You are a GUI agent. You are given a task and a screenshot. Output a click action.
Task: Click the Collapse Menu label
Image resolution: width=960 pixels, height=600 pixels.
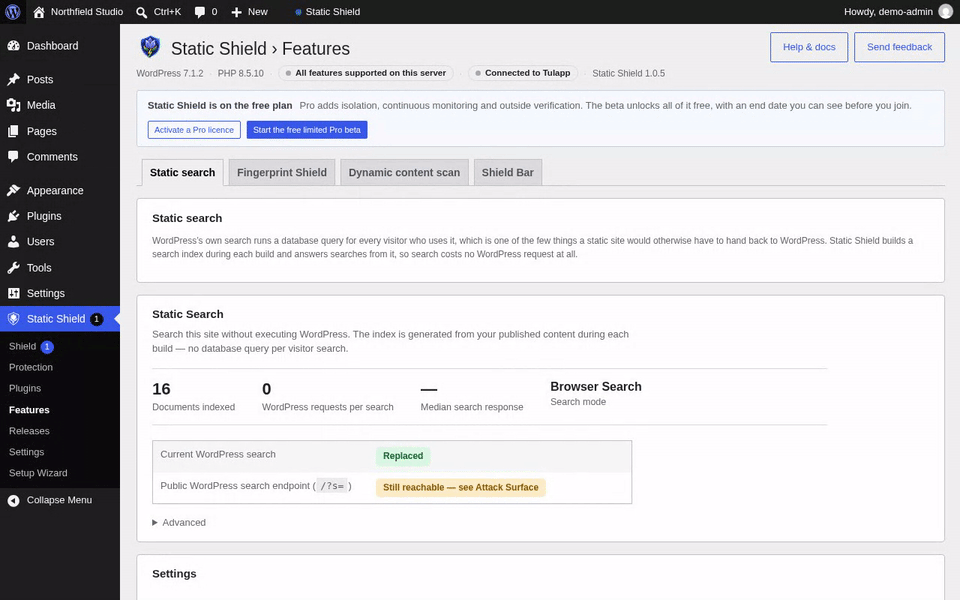(59, 500)
